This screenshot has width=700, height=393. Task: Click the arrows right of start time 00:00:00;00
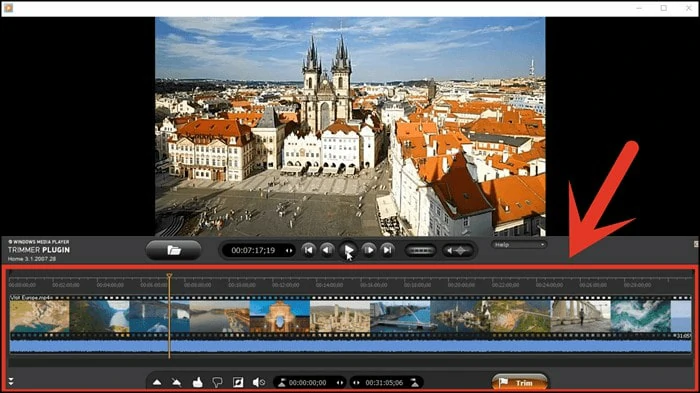click(340, 383)
